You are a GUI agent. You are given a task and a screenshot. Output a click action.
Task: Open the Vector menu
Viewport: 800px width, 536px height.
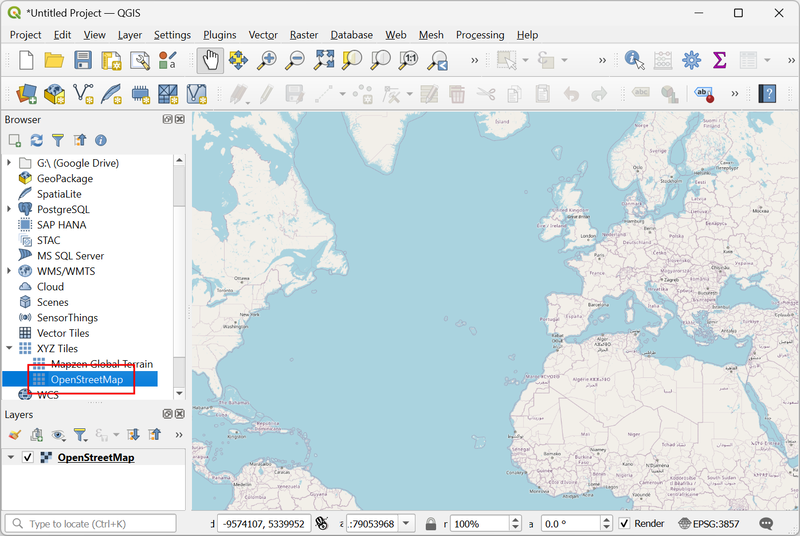point(263,35)
